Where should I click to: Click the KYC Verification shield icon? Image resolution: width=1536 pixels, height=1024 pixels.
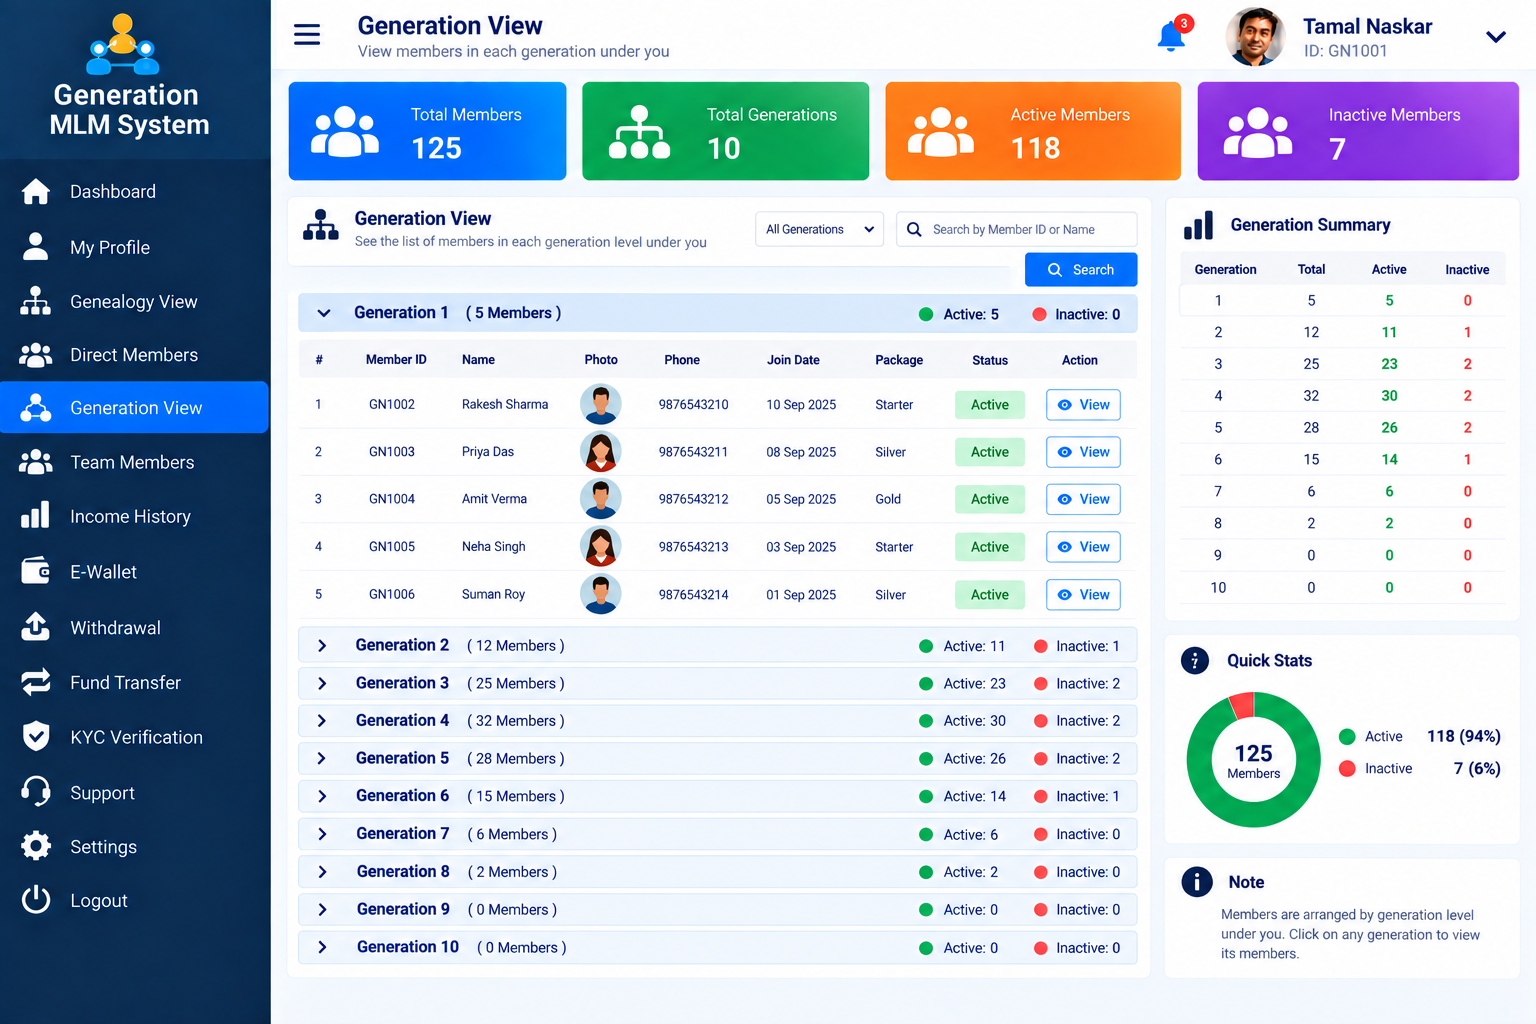(x=36, y=736)
